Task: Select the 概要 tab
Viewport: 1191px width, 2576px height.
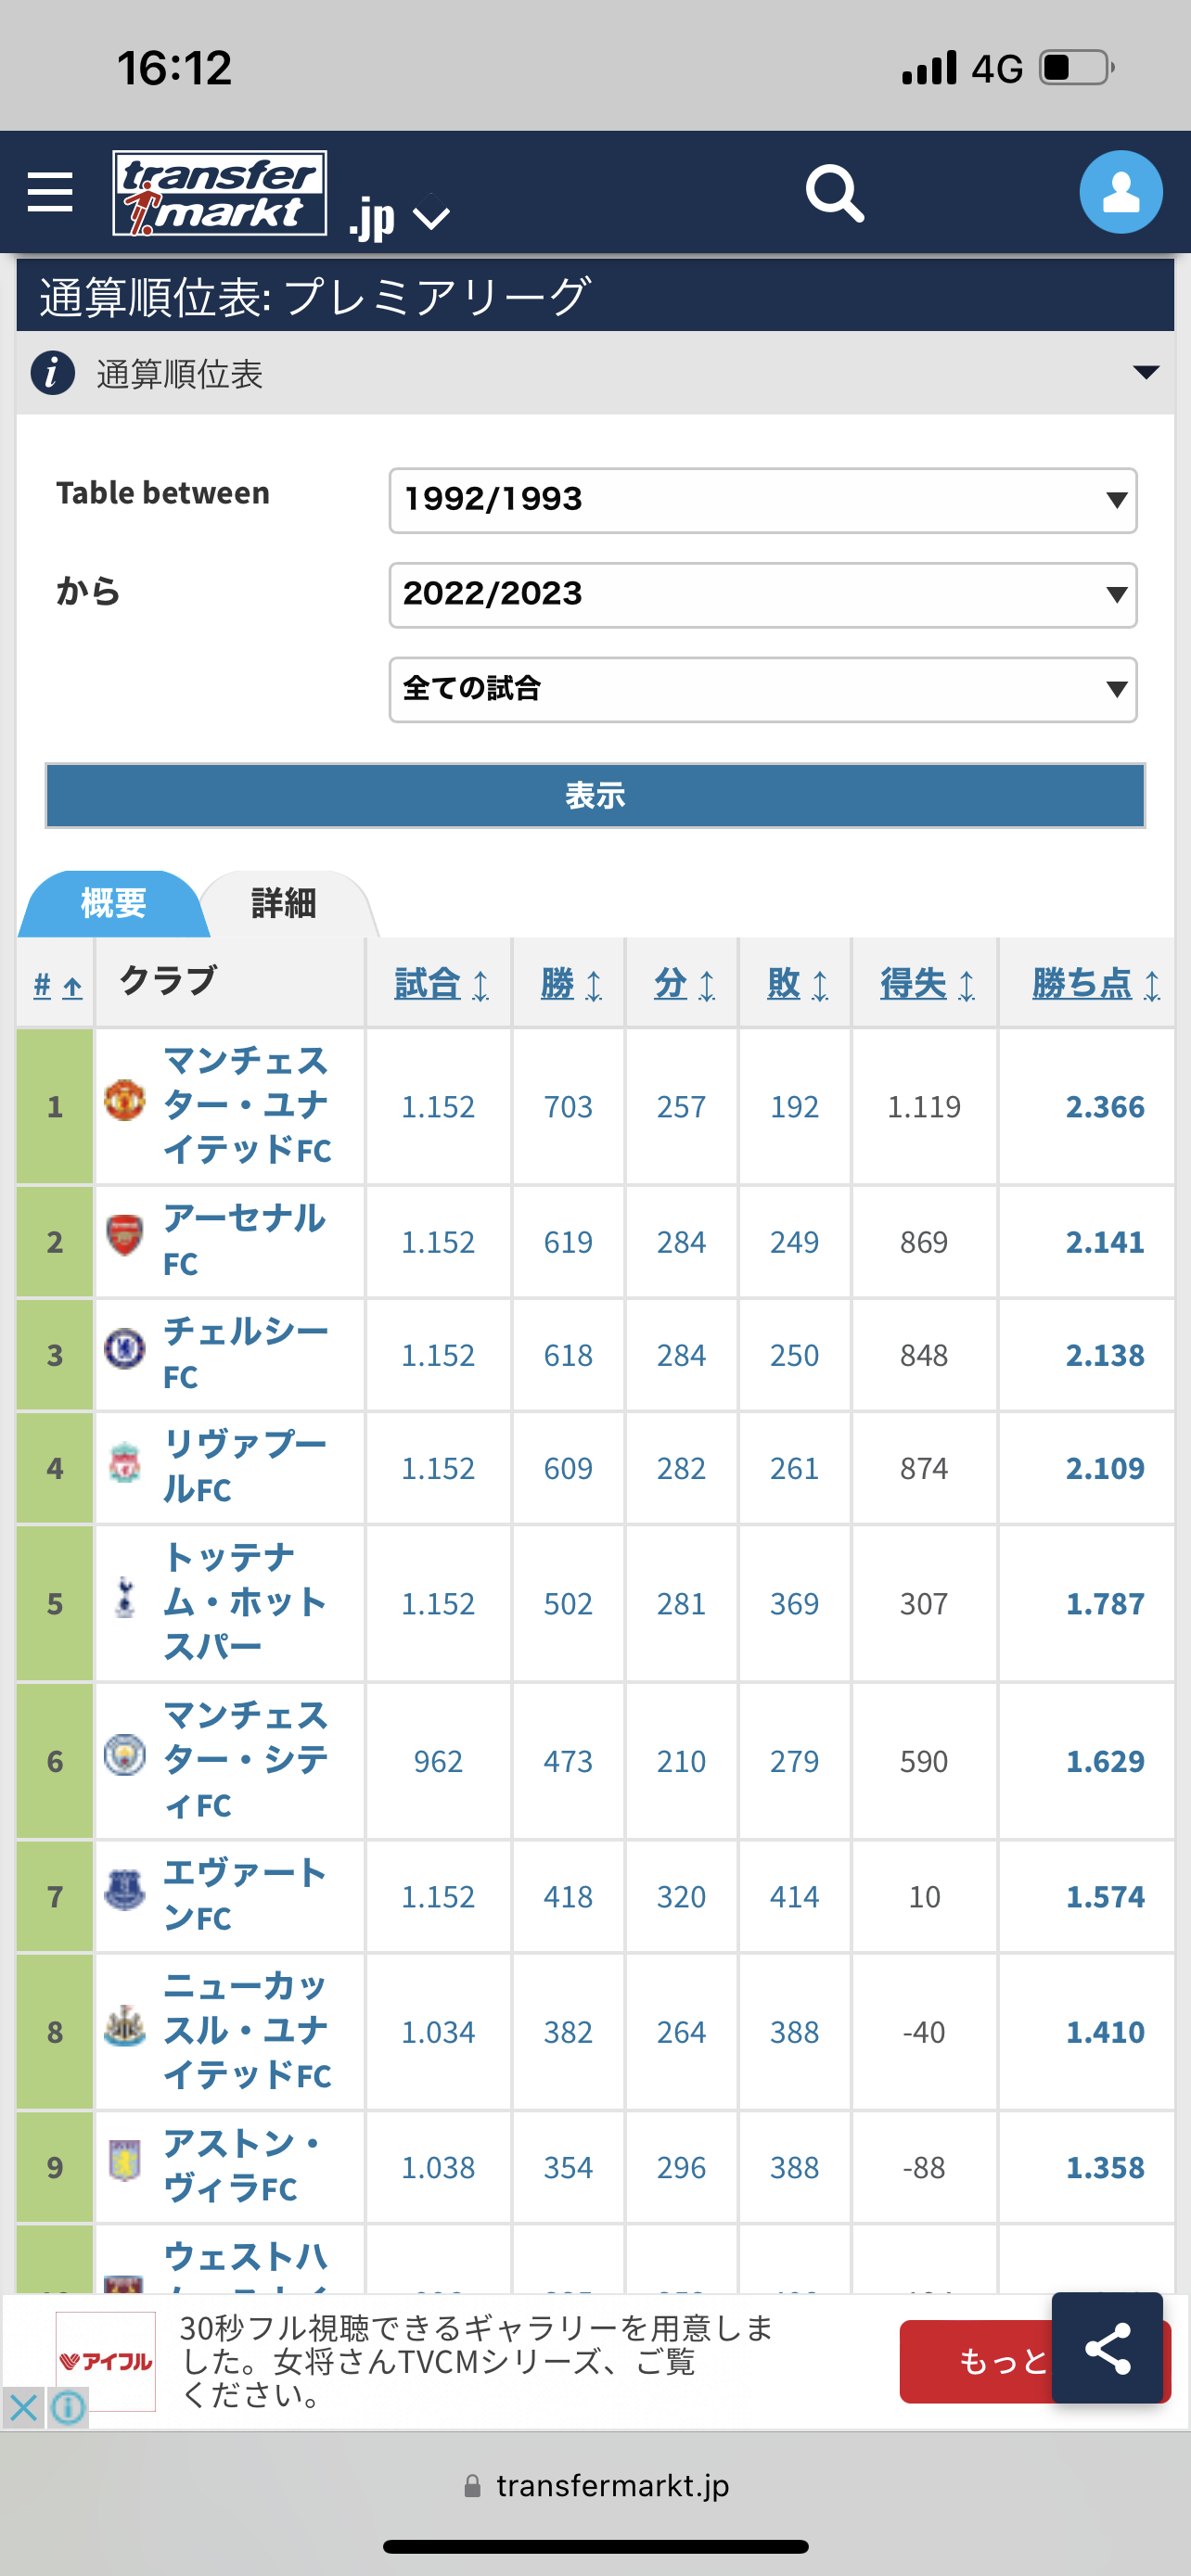Action: 113,904
